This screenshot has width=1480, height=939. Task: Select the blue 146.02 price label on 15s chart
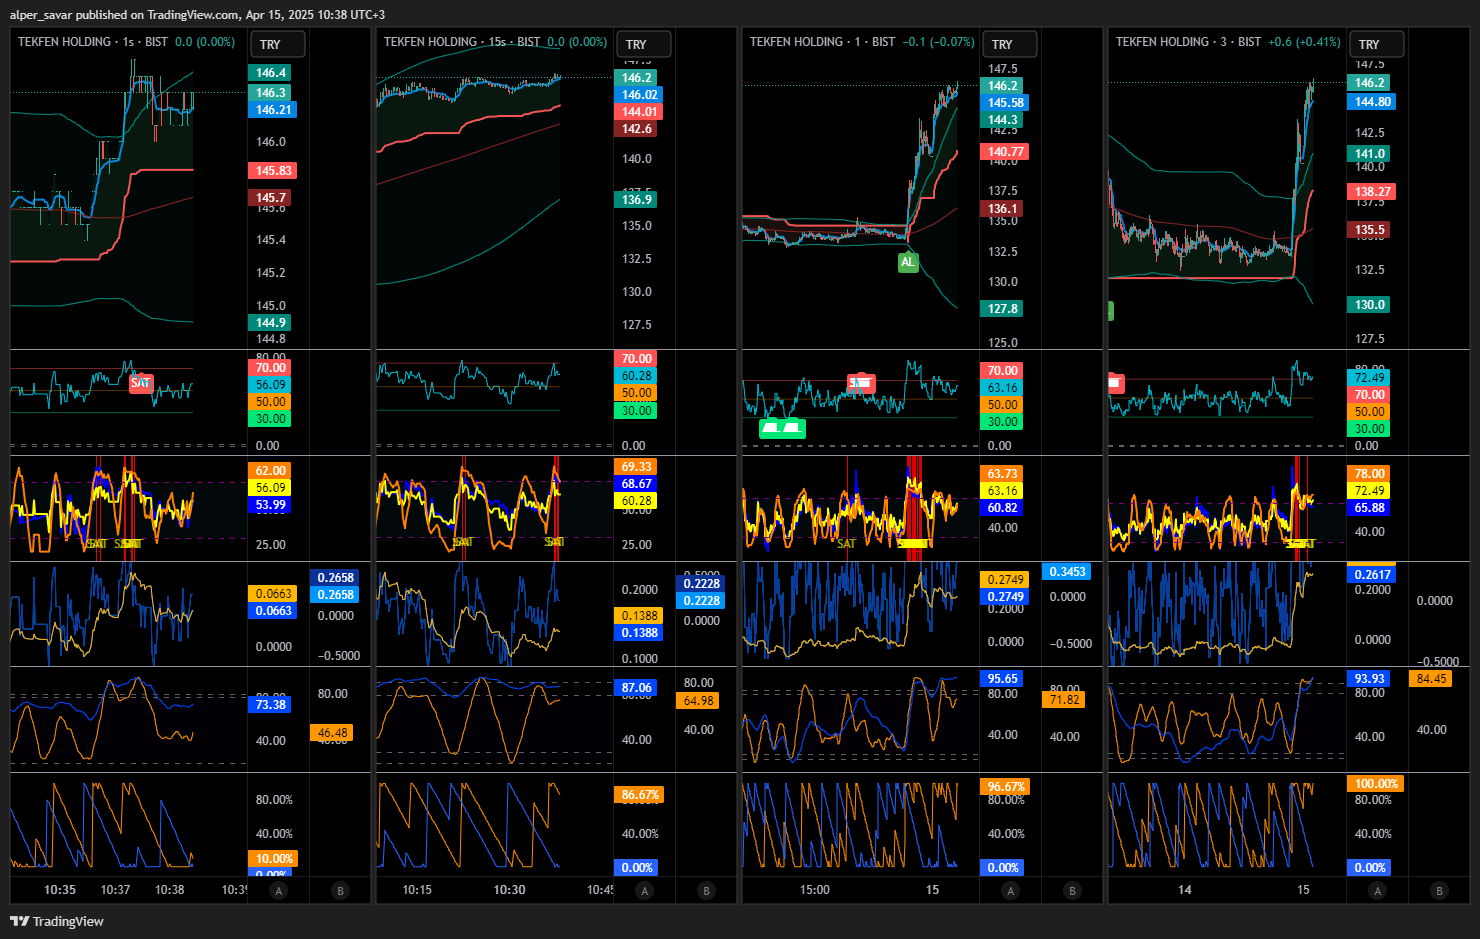[x=638, y=95]
